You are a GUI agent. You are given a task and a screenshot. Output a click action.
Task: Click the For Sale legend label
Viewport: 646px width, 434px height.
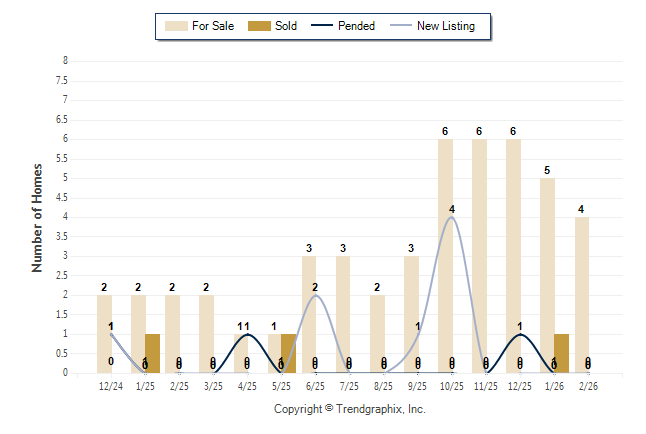213,26
